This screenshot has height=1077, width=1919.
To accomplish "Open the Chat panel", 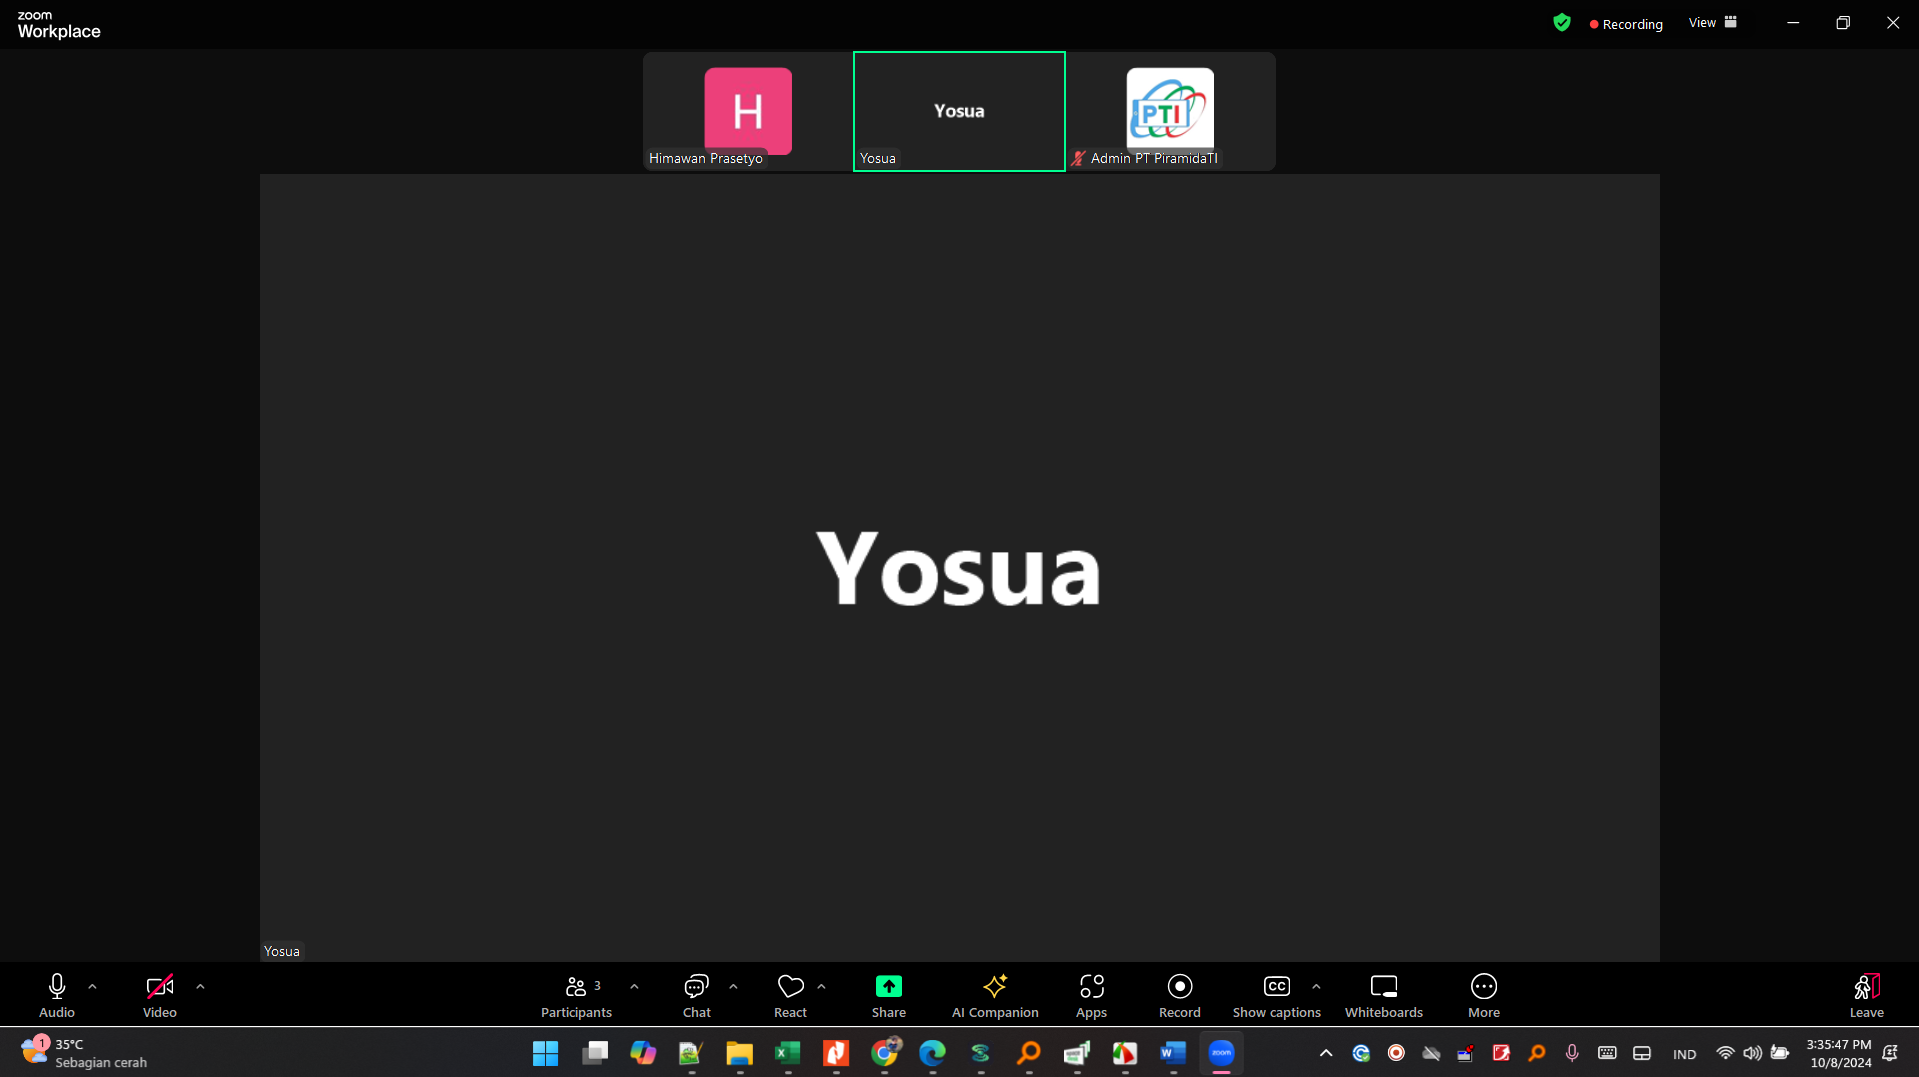I will tap(696, 995).
